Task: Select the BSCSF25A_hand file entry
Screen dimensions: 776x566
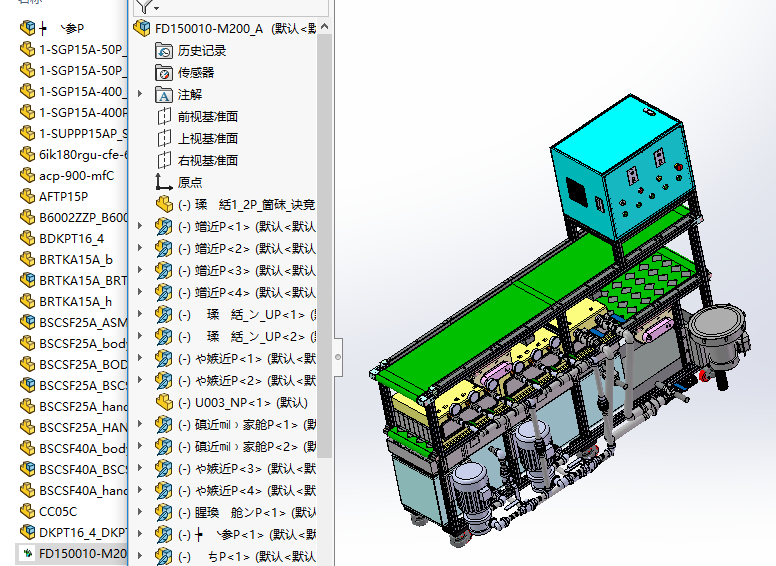Action: pyautogui.click(x=73, y=406)
